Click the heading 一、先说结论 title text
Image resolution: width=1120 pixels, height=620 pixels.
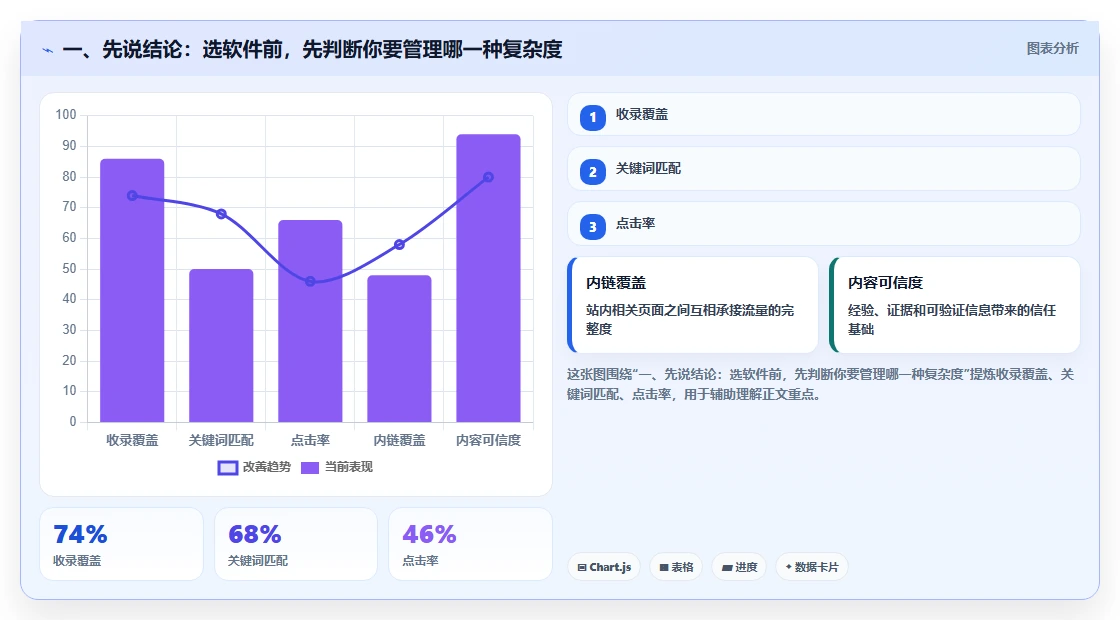coord(312,50)
